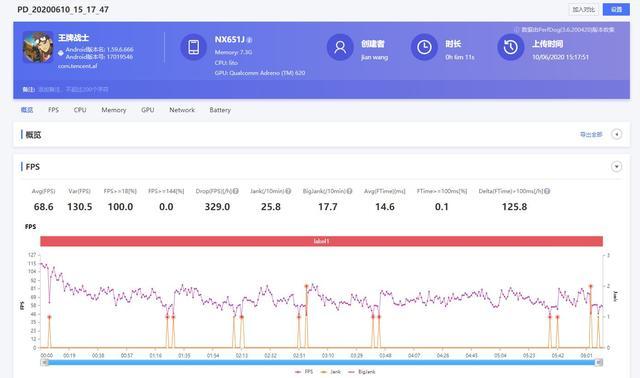Click the help icon beside Jank(/10min)
Image resolution: width=640 pixels, height=378 pixels.
(288, 191)
